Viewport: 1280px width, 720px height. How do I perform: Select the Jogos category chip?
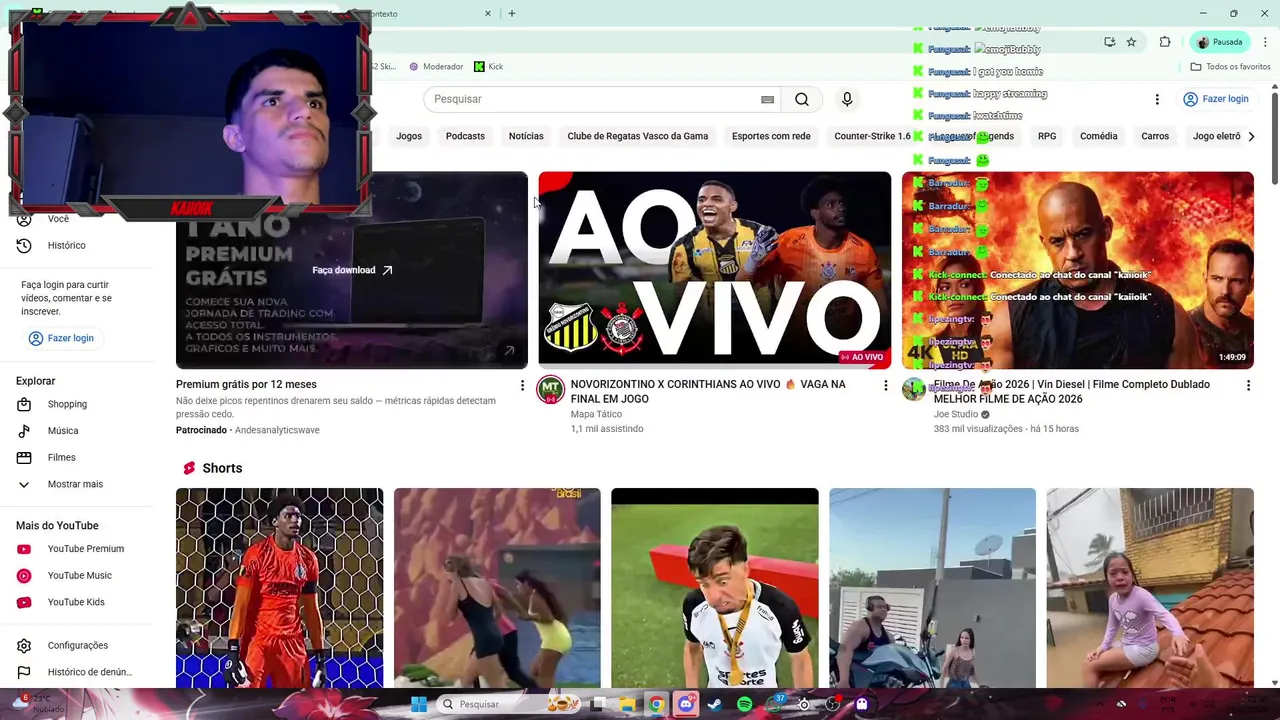point(409,136)
